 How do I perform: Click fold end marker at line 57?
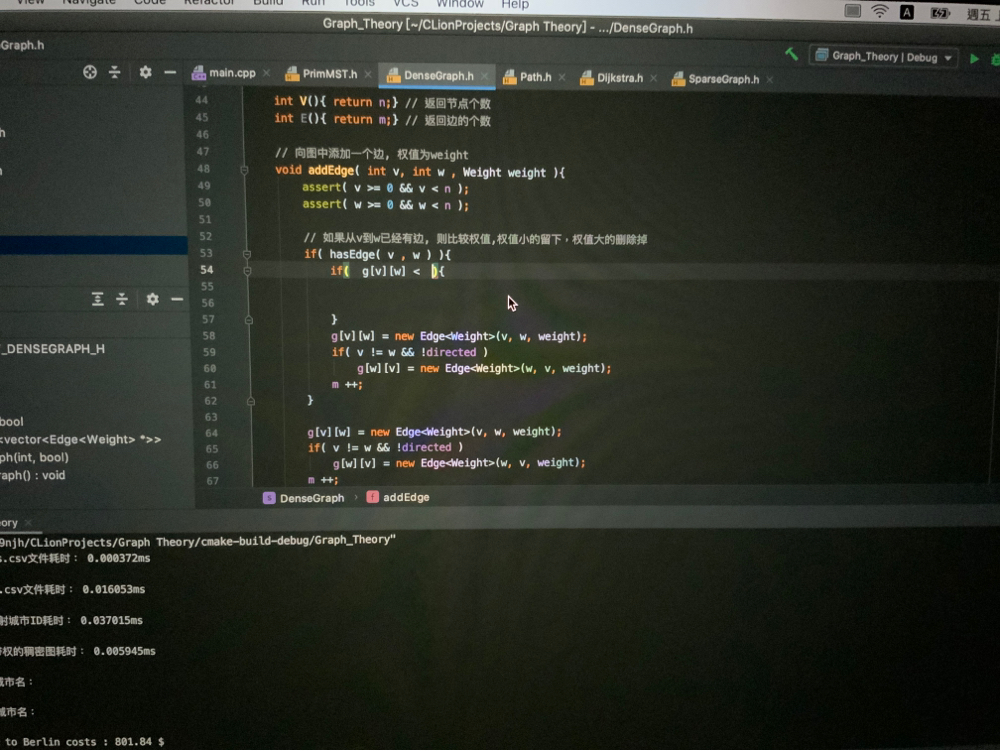pyautogui.click(x=249, y=320)
